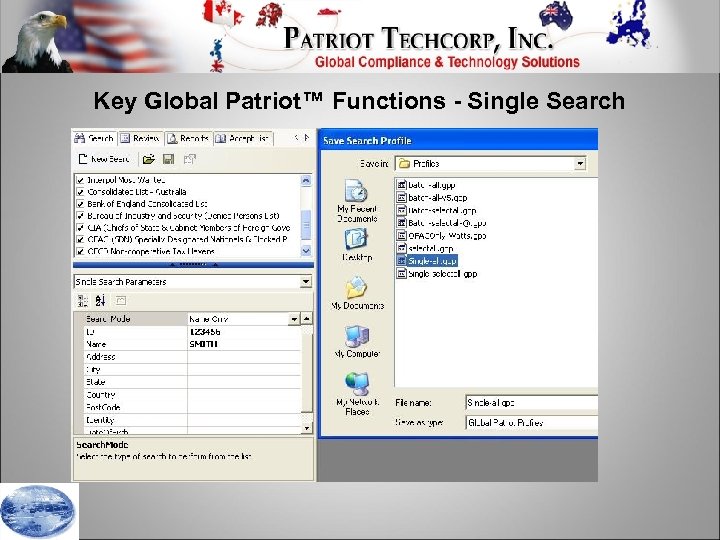
Task: Click the My Computer shortcut icon
Action: tap(356, 341)
